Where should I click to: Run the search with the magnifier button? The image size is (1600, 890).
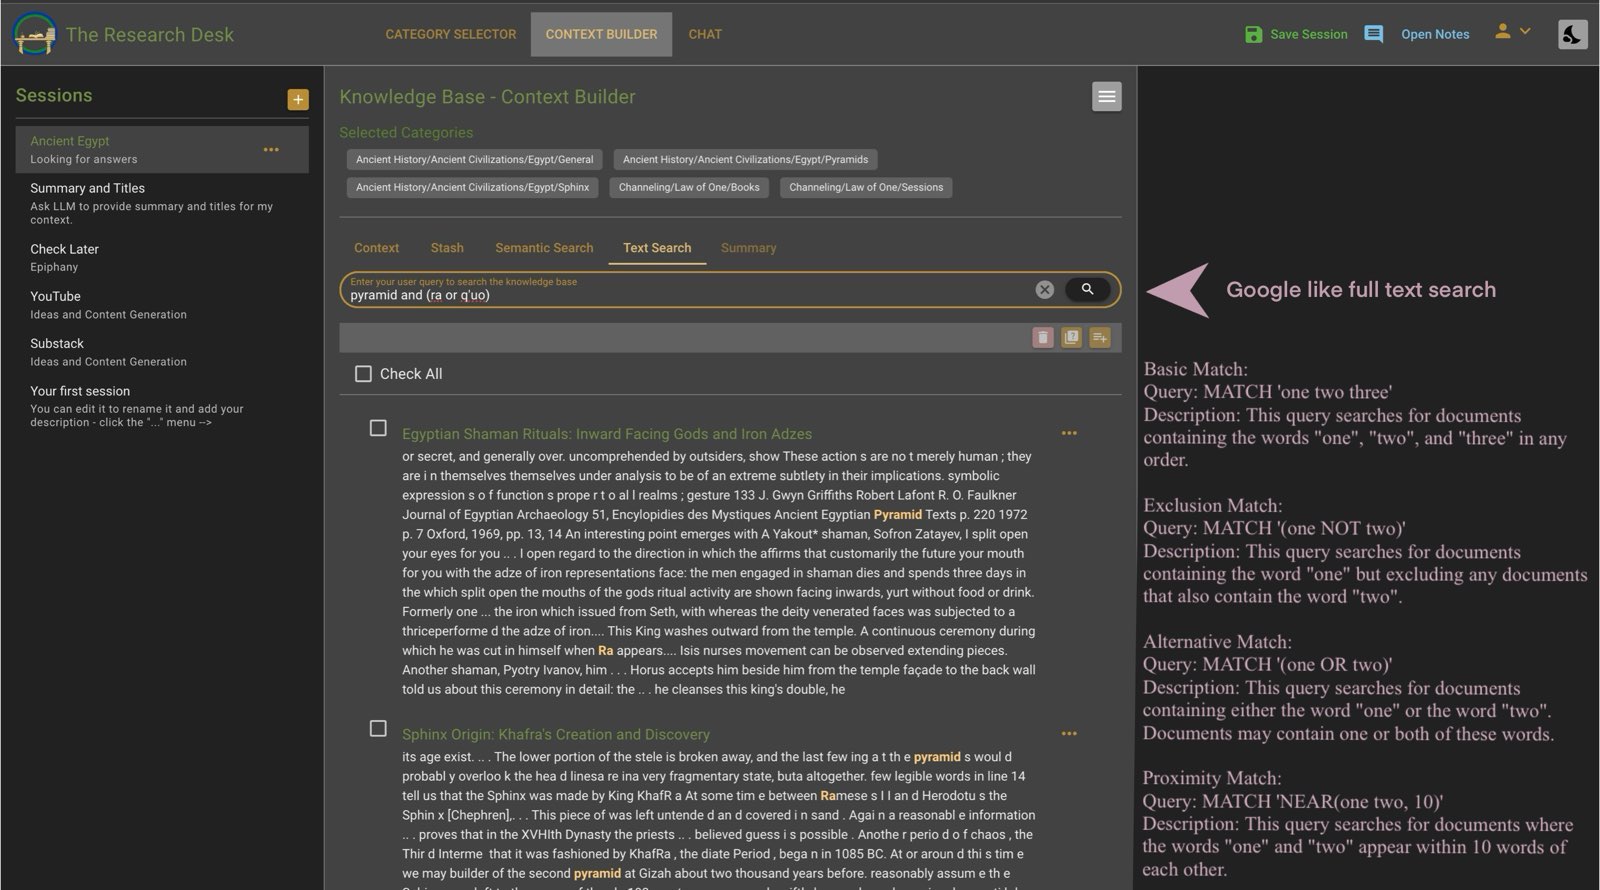[1087, 289]
